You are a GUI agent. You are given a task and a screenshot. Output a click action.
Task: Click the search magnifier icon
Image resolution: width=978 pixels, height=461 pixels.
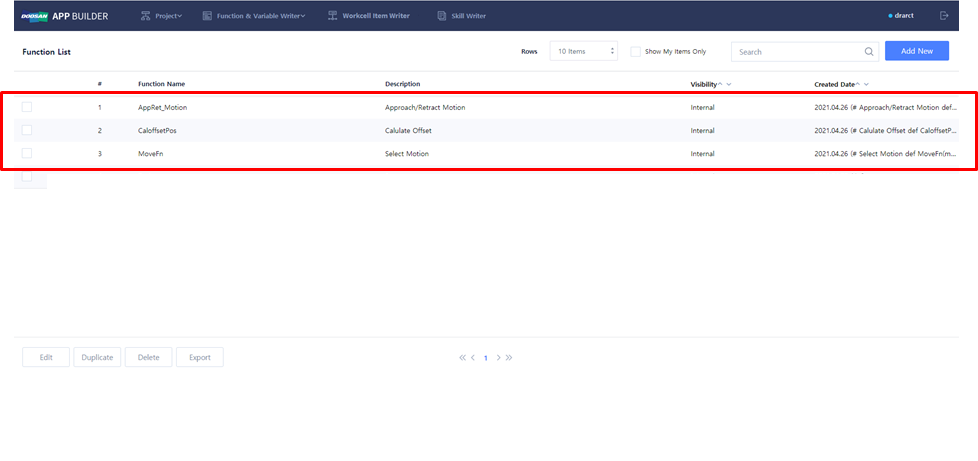click(868, 51)
